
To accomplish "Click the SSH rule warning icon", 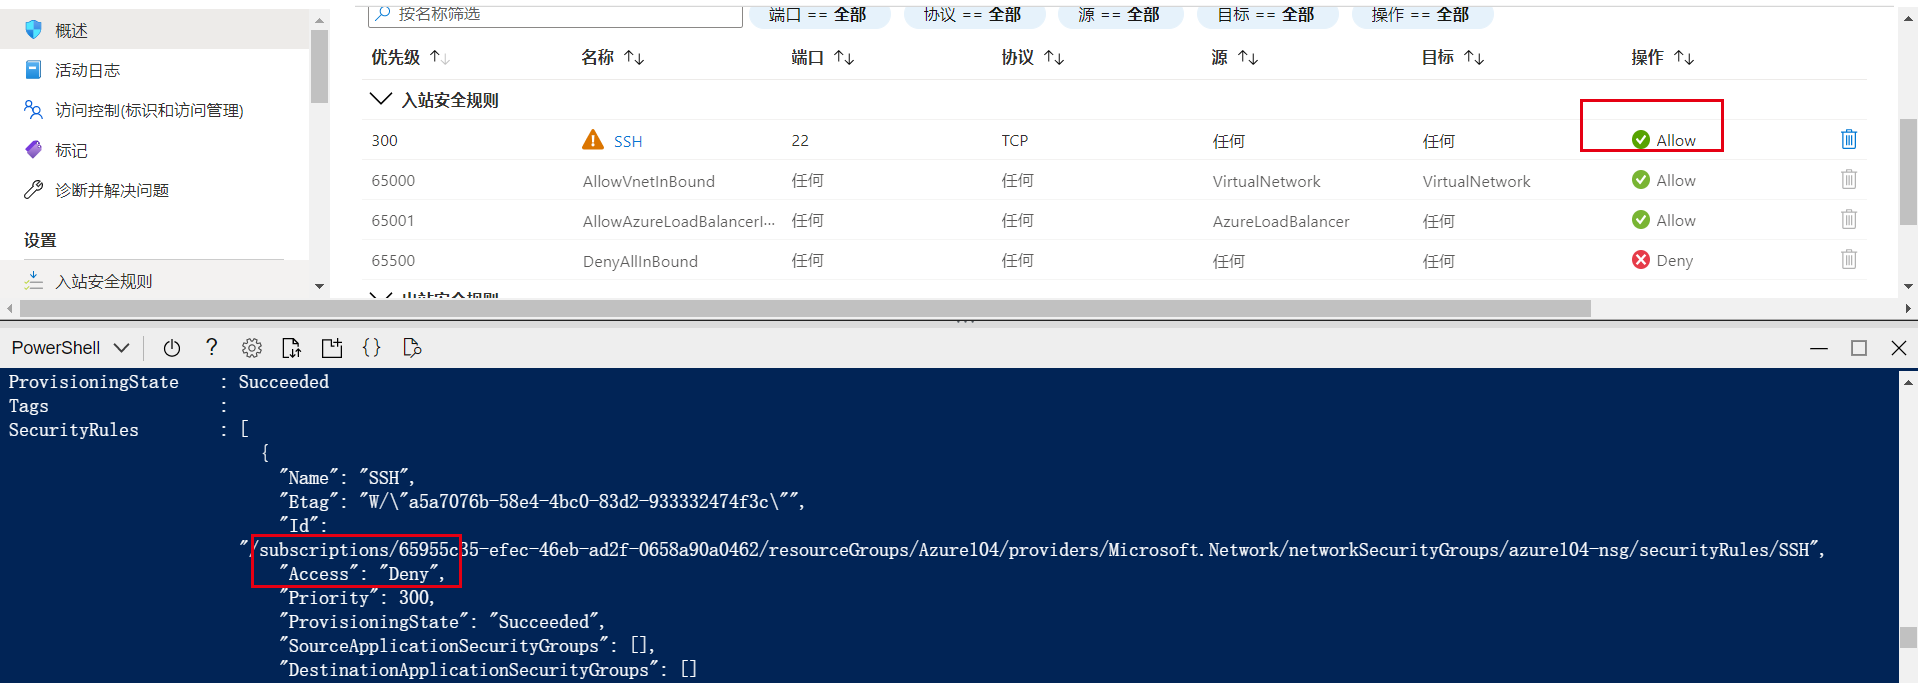I will (593, 140).
